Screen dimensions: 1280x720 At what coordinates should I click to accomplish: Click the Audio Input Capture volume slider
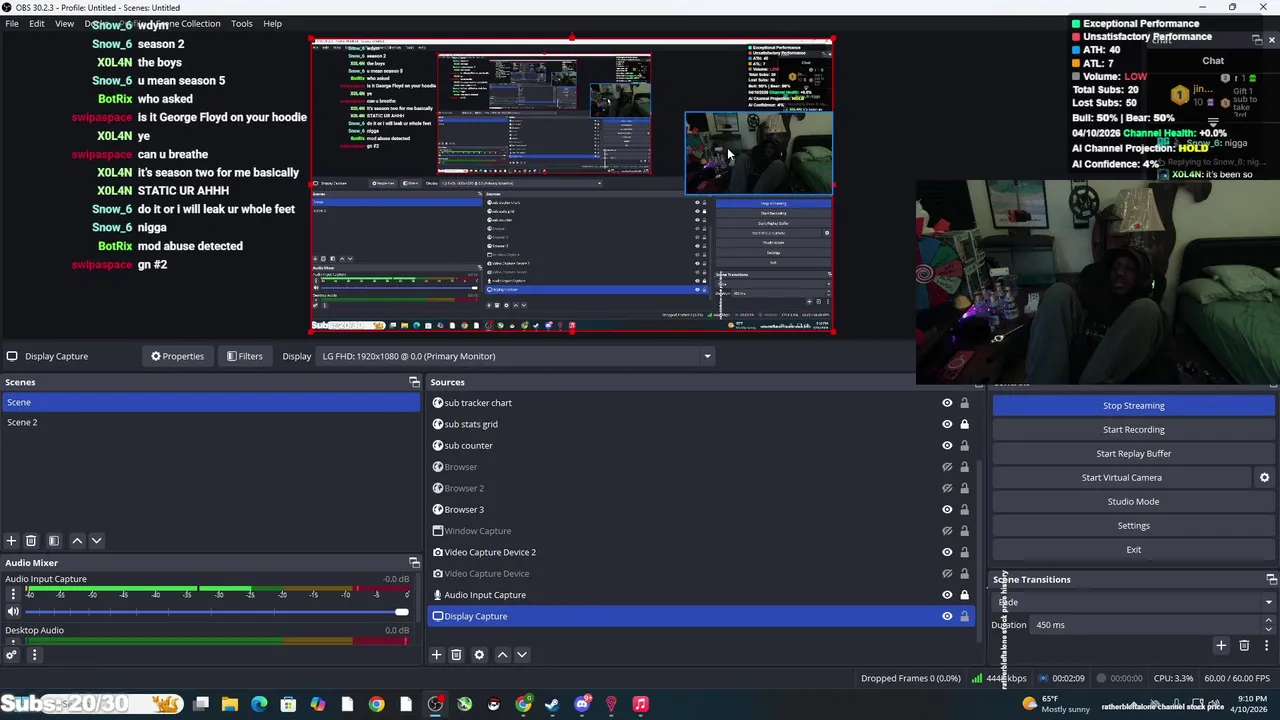(217, 612)
